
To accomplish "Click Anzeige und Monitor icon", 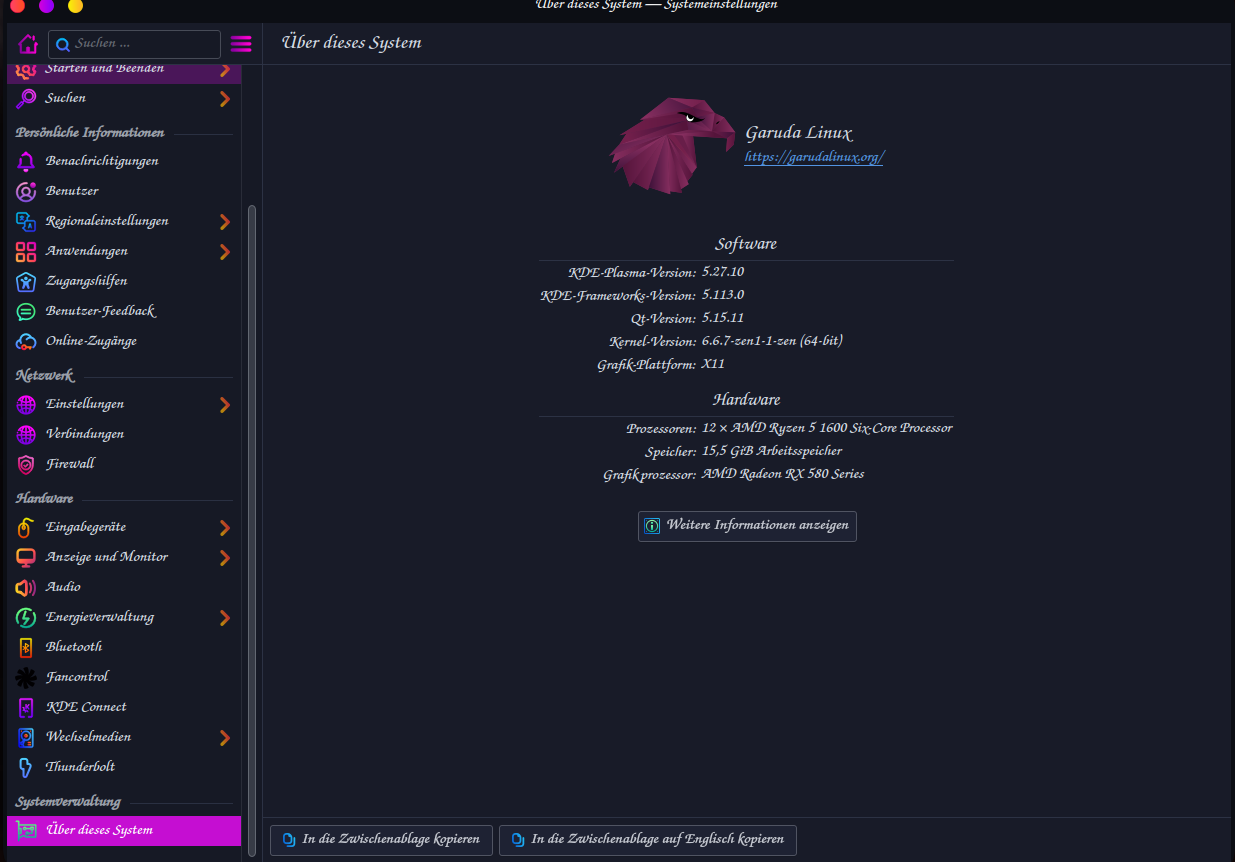I will point(26,557).
